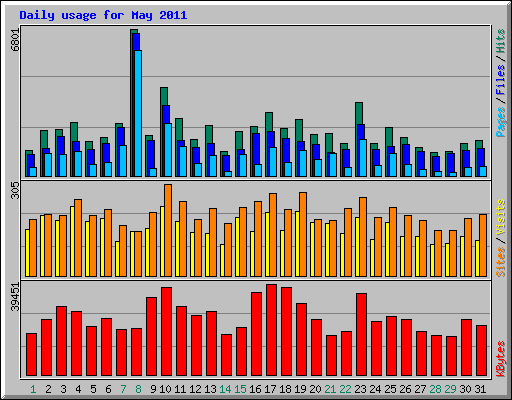The width and height of the screenshot is (512, 400).
Task: Click the red KBytes bar for day 10
Action: click(166, 332)
